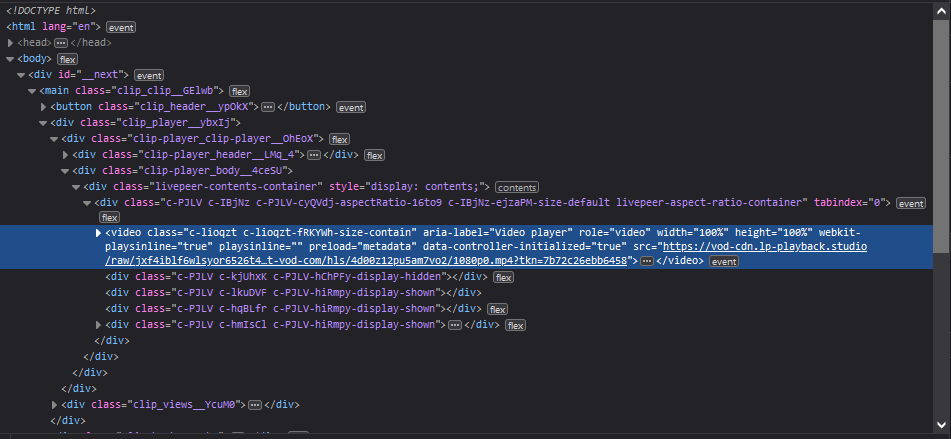This screenshot has height=439, width=951.
Task: Toggle contents badge on livepeer-contents-container
Action: point(517,187)
